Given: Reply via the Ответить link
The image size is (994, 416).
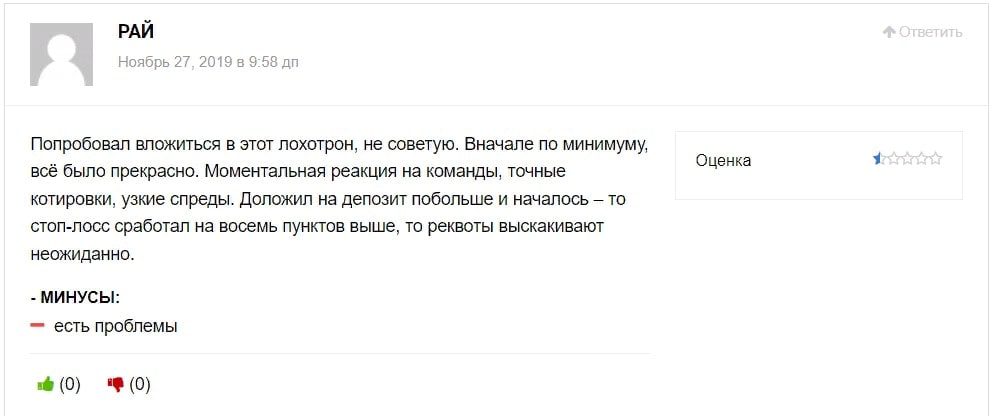Looking at the screenshot, I should click(930, 32).
